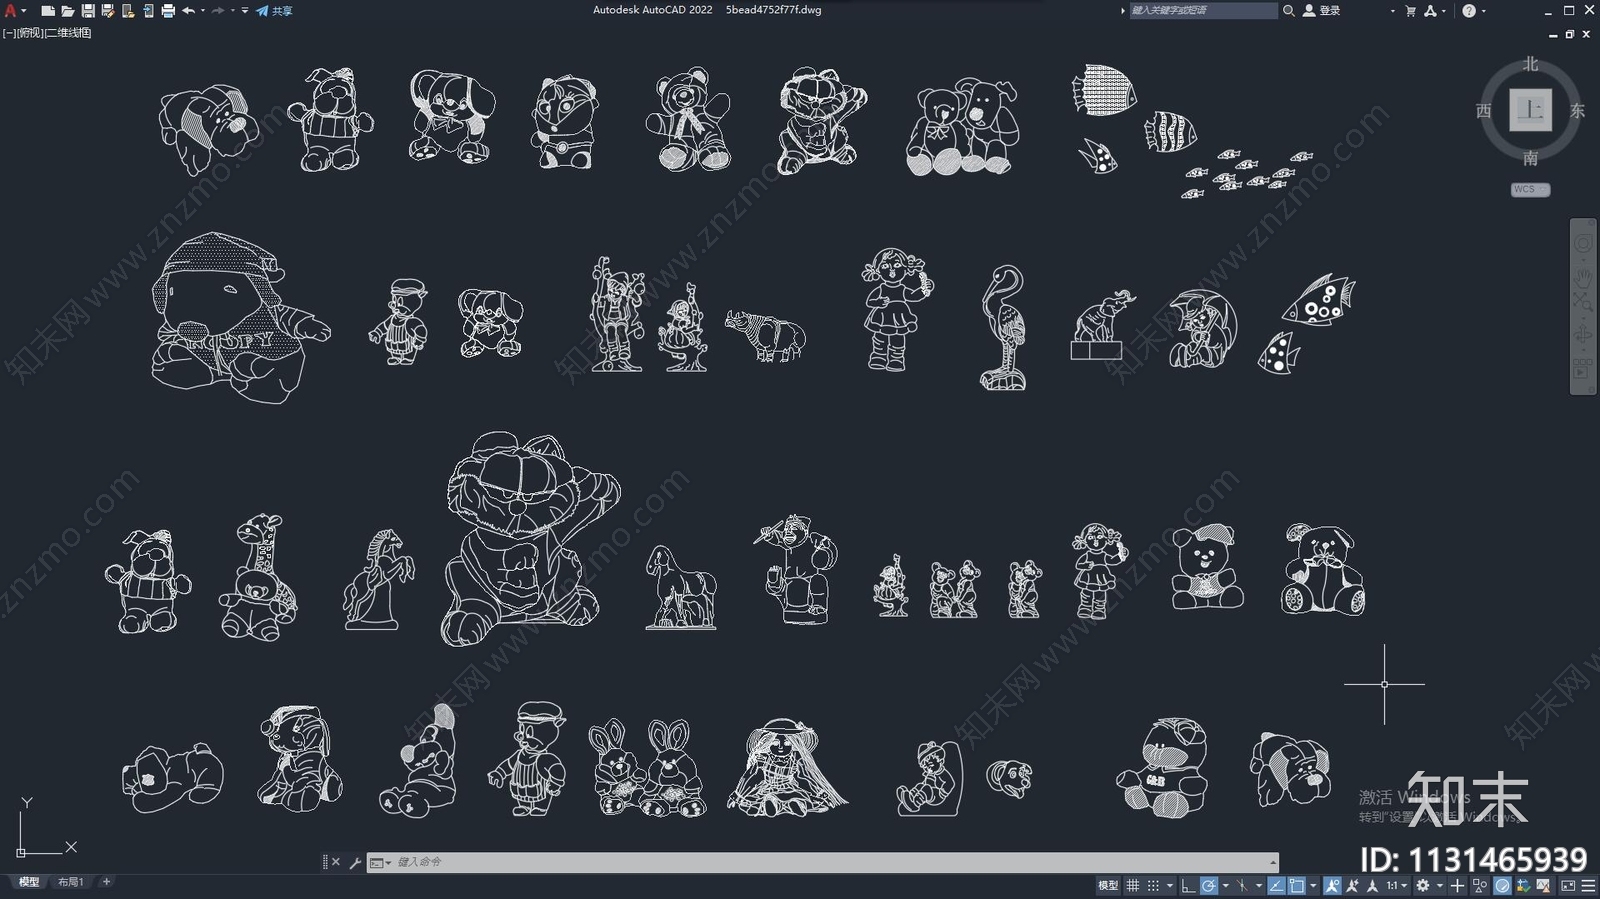Toggle ortho mode in status bar
Viewport: 1600px width, 899px height.
(x=1187, y=885)
